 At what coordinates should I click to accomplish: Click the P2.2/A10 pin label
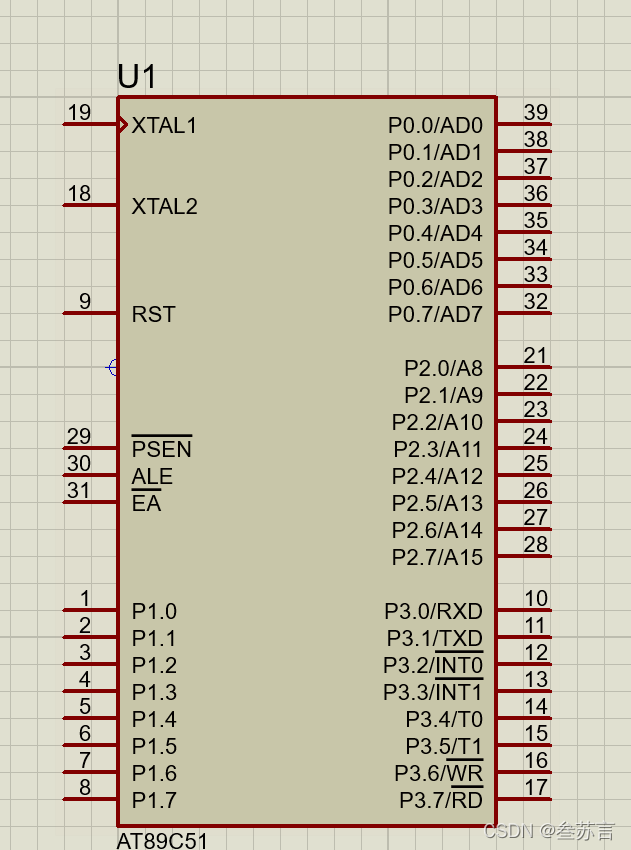pos(437,422)
